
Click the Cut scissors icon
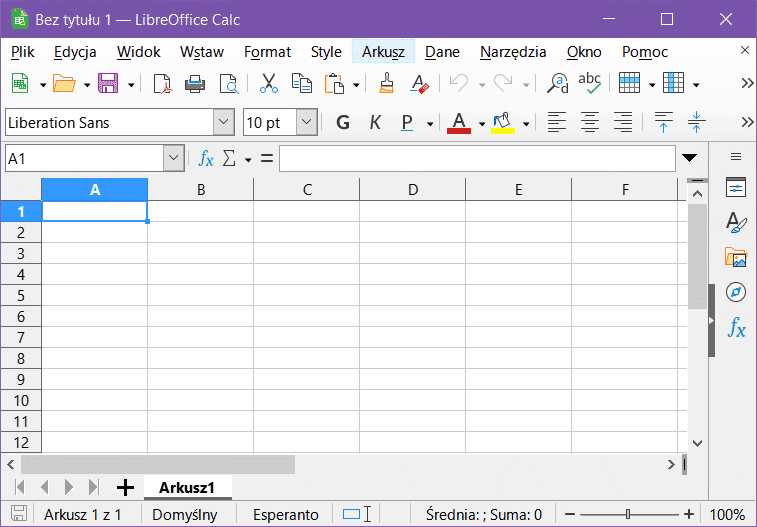point(268,84)
